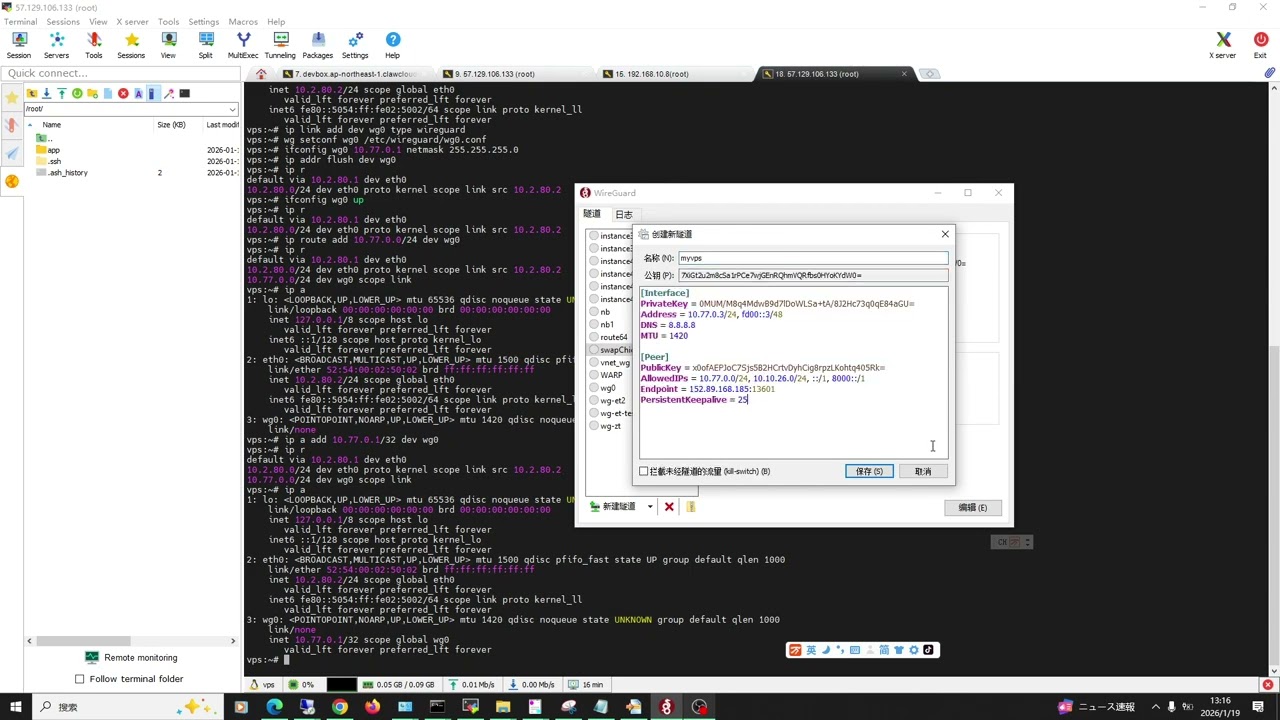Screen dimensions: 1280x720
Task: Start the X server icon
Action: tap(1223, 45)
